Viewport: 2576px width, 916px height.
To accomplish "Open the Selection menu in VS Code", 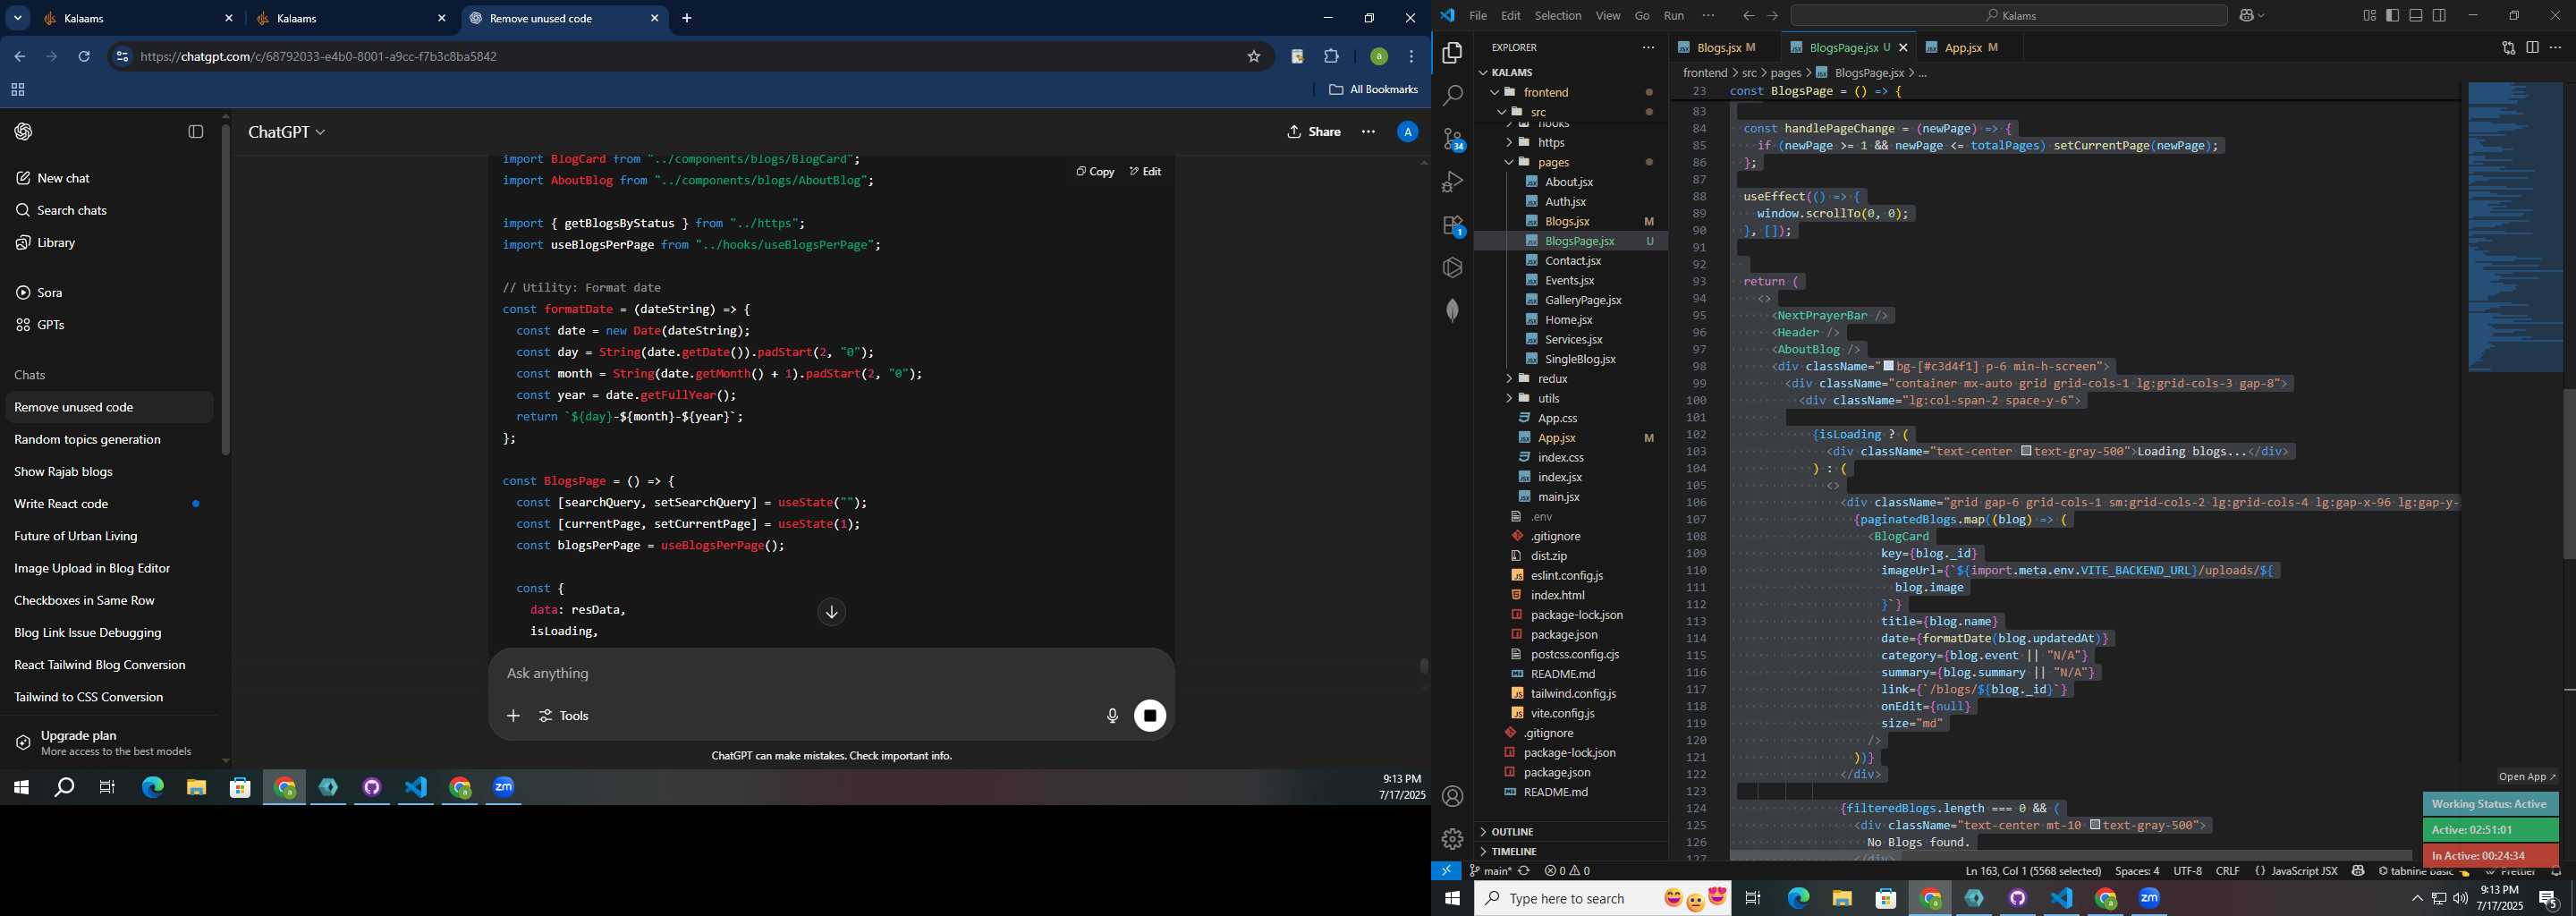I will [1558, 15].
